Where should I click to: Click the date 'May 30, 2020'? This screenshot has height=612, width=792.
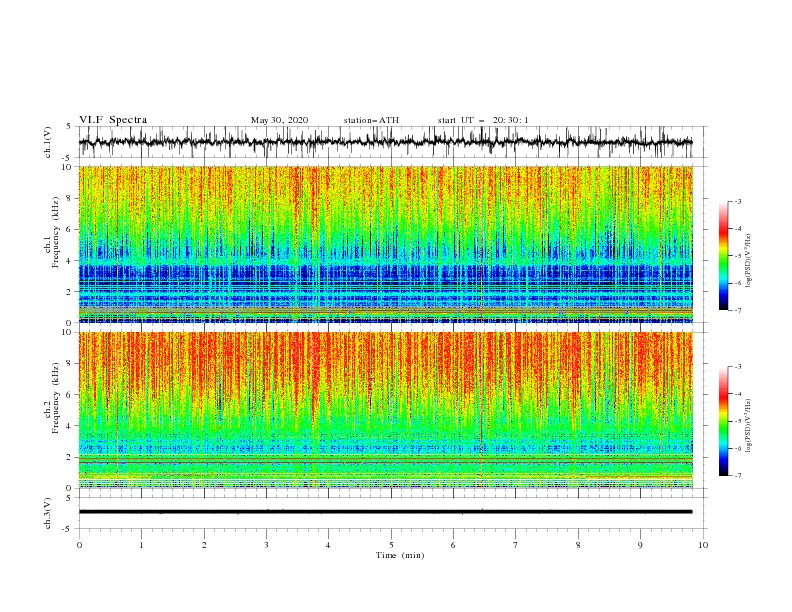[x=279, y=120]
